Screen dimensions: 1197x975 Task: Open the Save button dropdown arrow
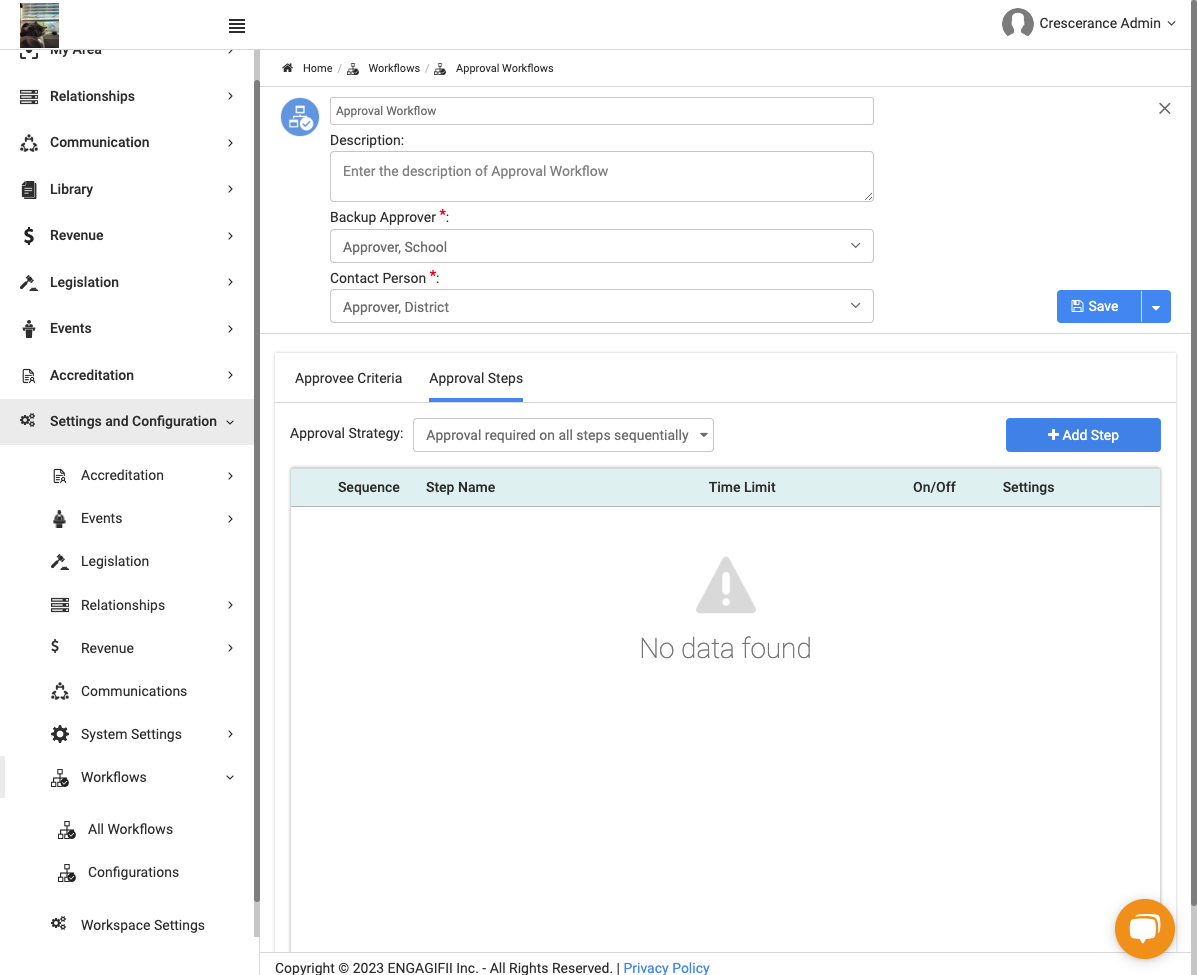1156,307
